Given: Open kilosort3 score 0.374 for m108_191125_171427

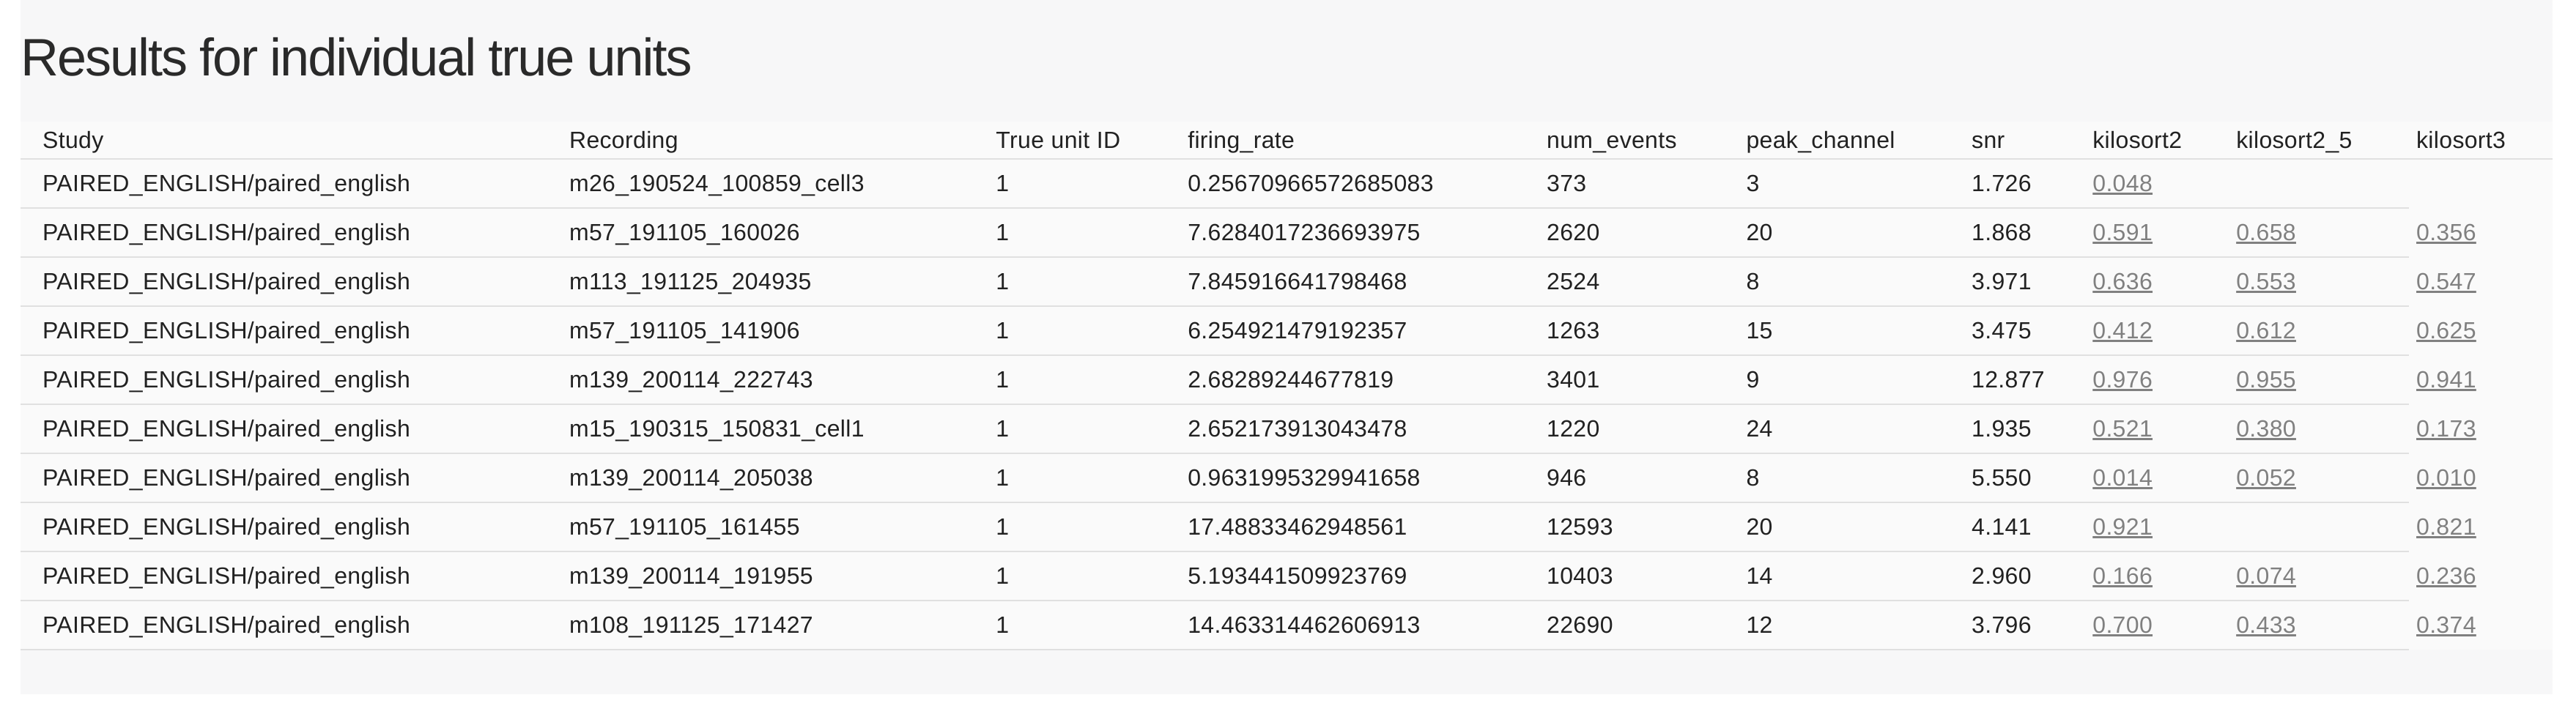Looking at the screenshot, I should (x=2446, y=624).
